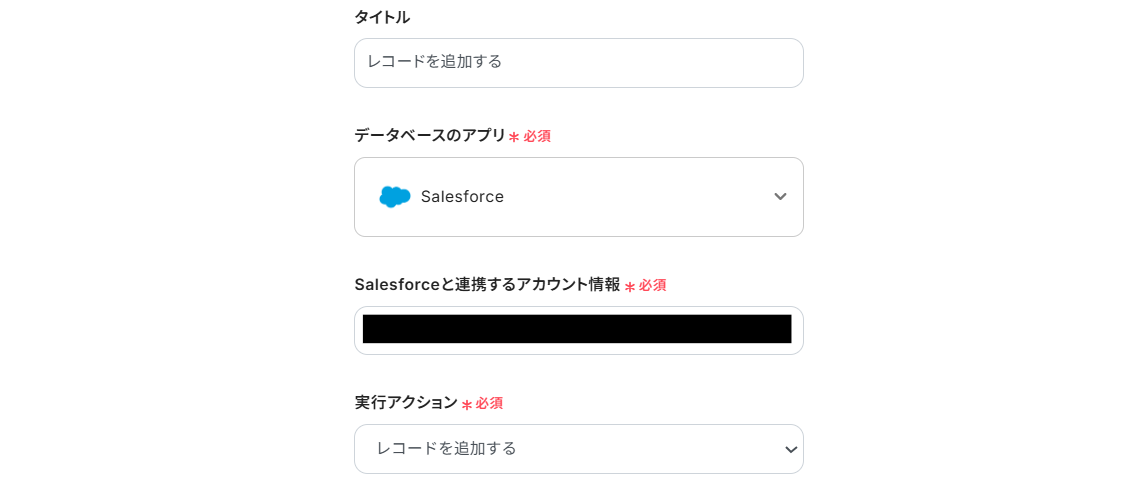Click the blacked-out account name bar

click(x=577, y=329)
